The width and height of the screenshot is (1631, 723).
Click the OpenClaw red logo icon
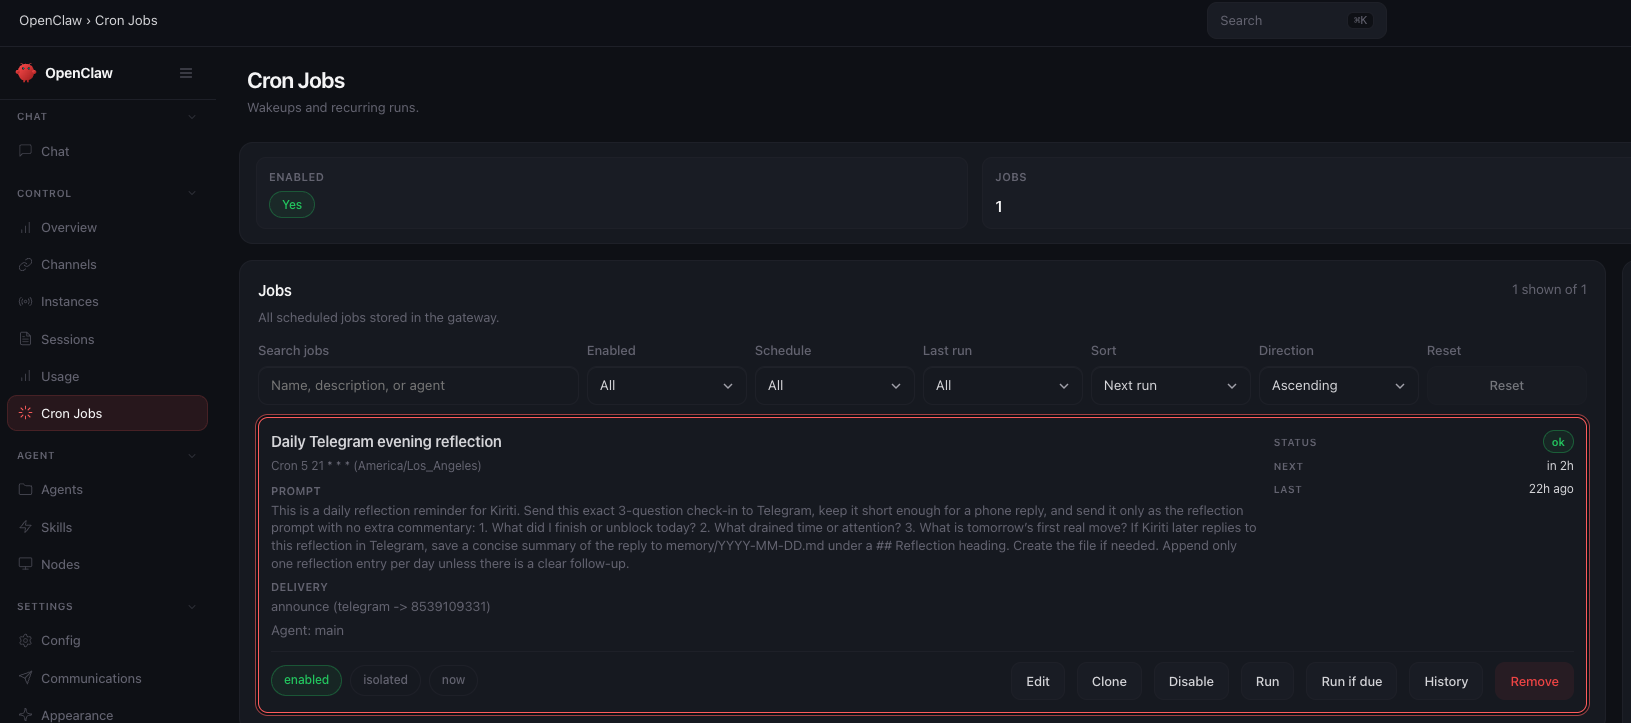click(x=26, y=73)
